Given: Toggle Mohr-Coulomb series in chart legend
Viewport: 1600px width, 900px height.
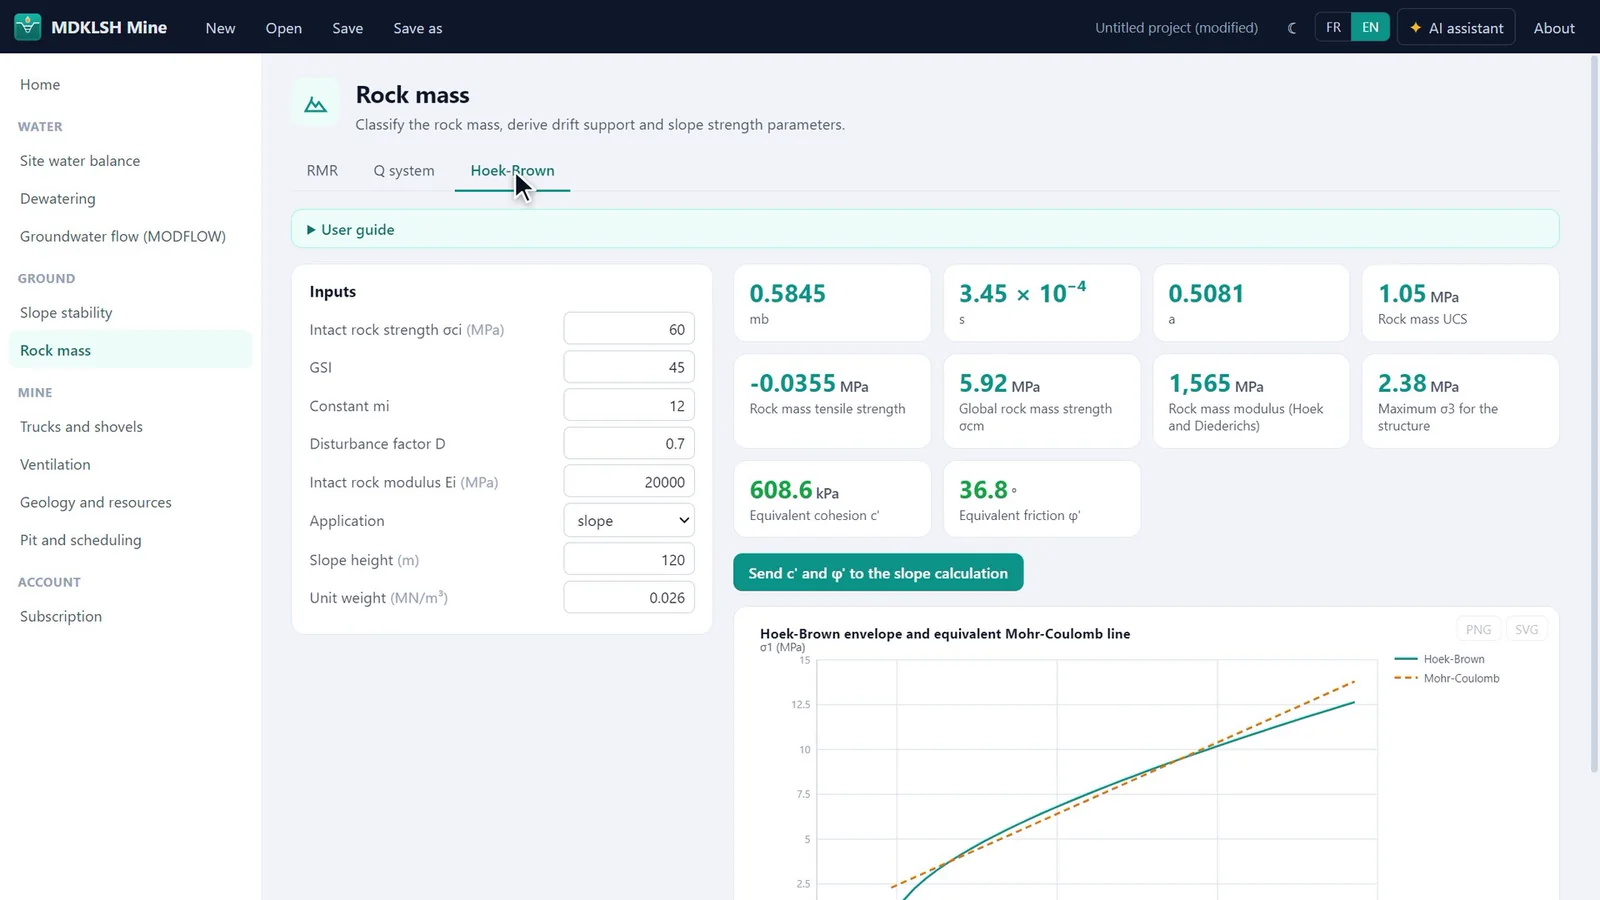Looking at the screenshot, I should point(1447,678).
